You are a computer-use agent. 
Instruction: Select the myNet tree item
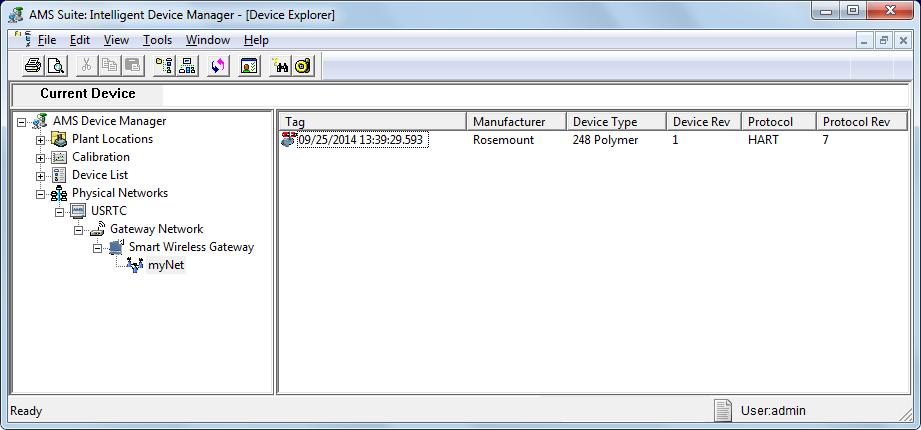166,265
